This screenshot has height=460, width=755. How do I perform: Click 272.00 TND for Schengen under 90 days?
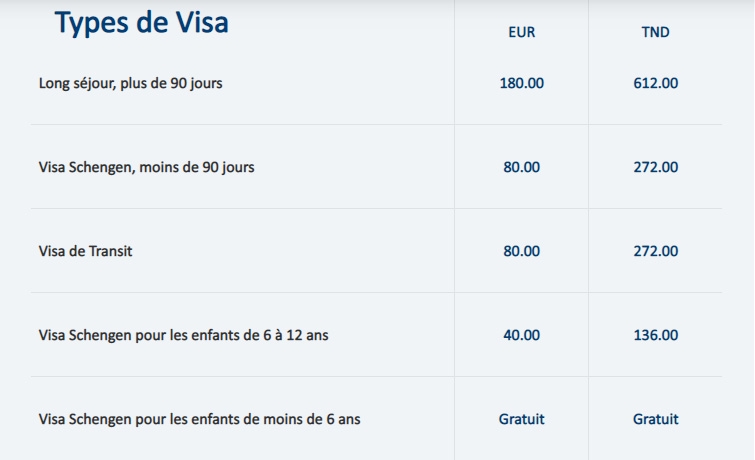point(655,167)
